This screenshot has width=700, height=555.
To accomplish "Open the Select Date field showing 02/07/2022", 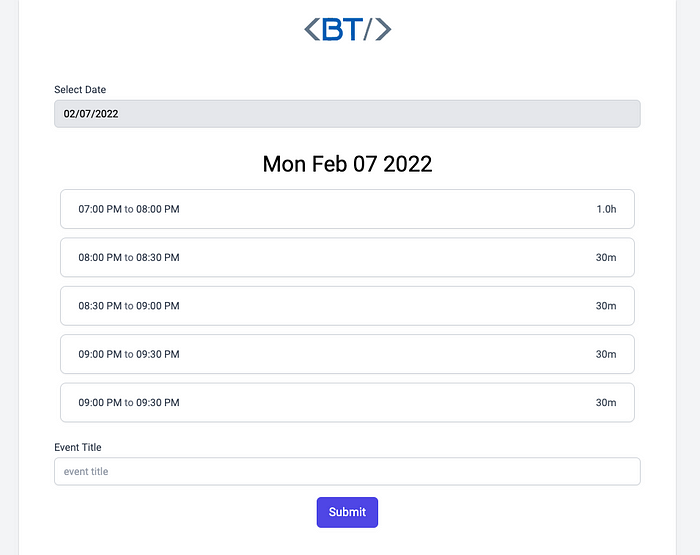I will (347, 114).
